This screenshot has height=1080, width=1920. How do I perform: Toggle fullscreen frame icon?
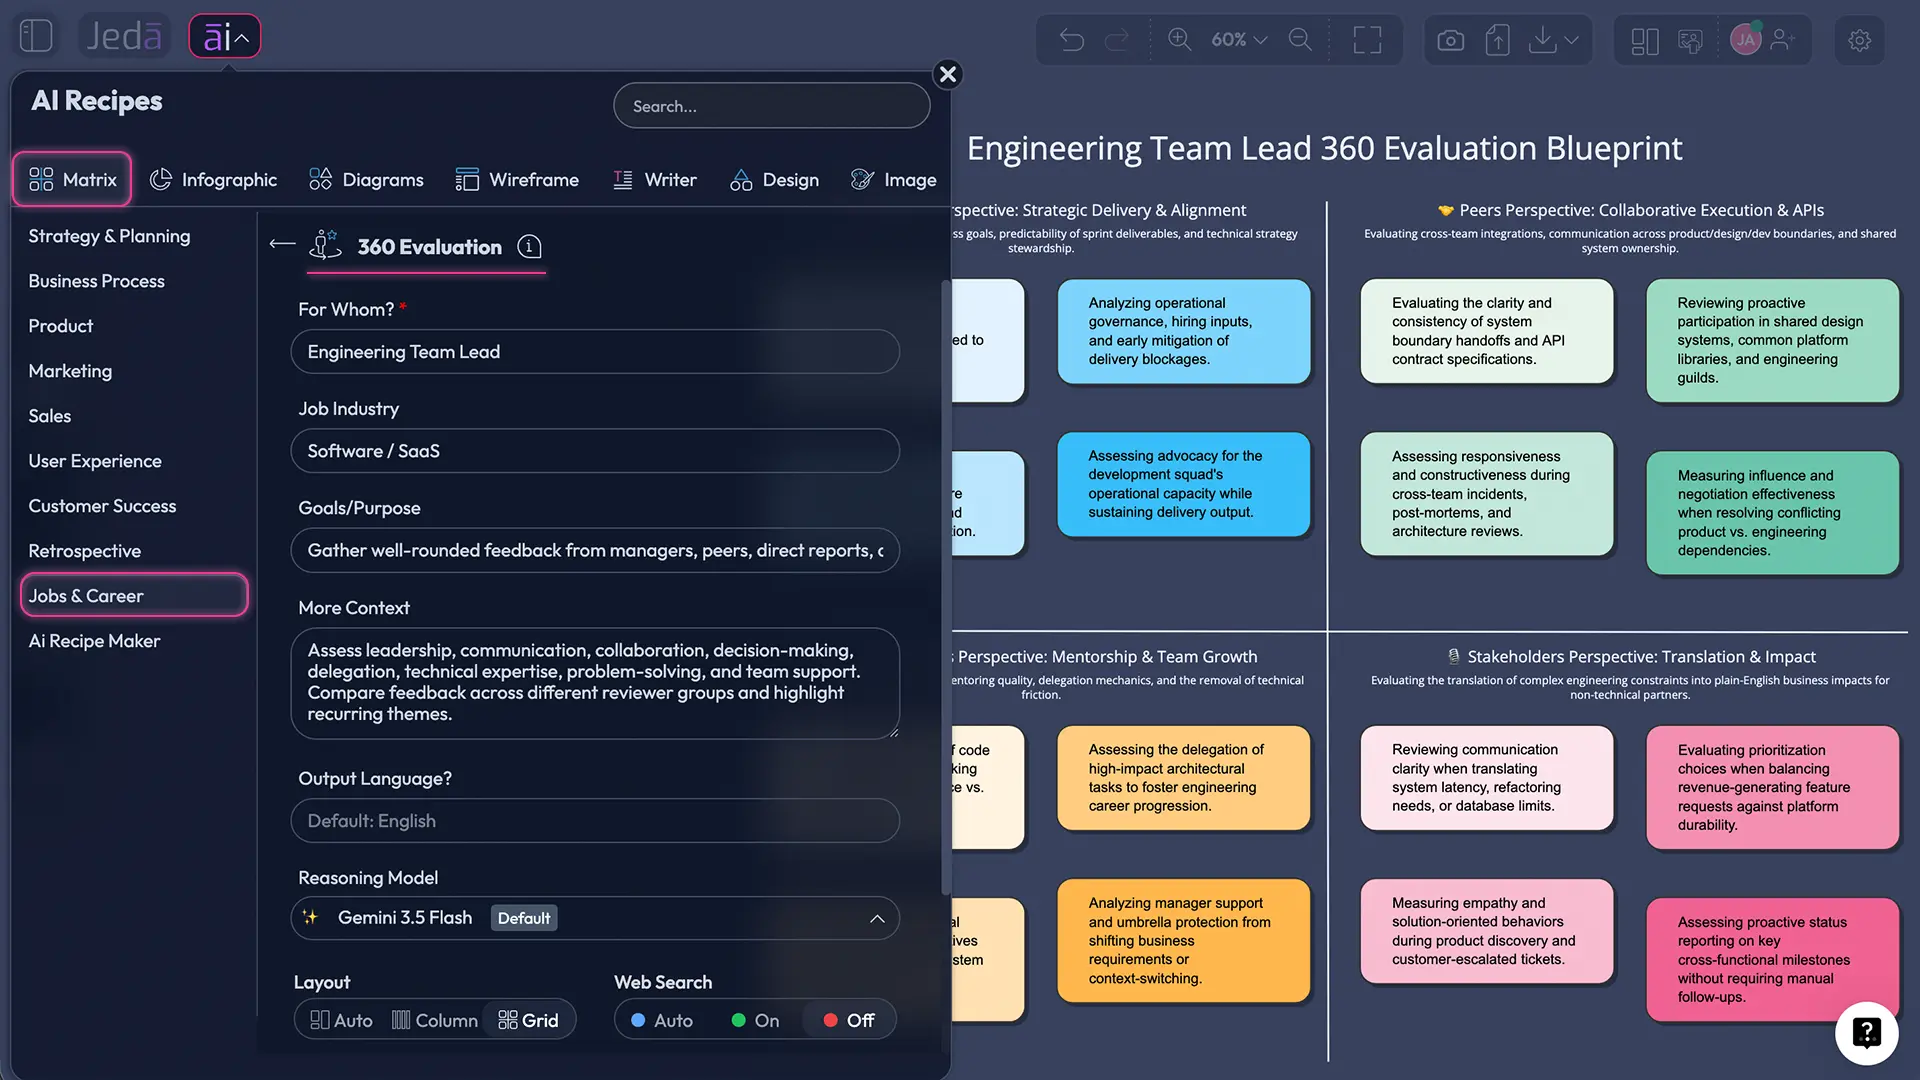1367,40
